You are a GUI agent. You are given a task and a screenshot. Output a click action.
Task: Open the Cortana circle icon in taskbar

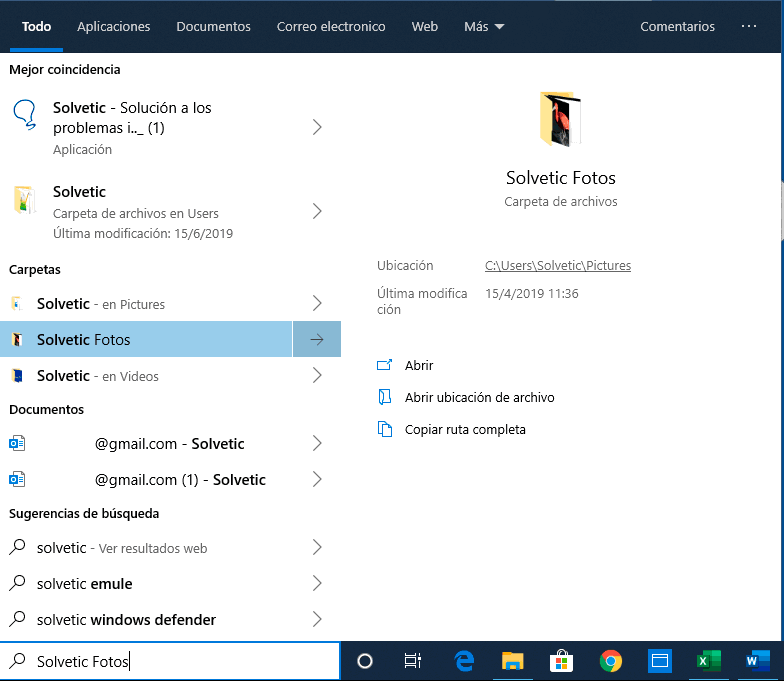(x=364, y=661)
